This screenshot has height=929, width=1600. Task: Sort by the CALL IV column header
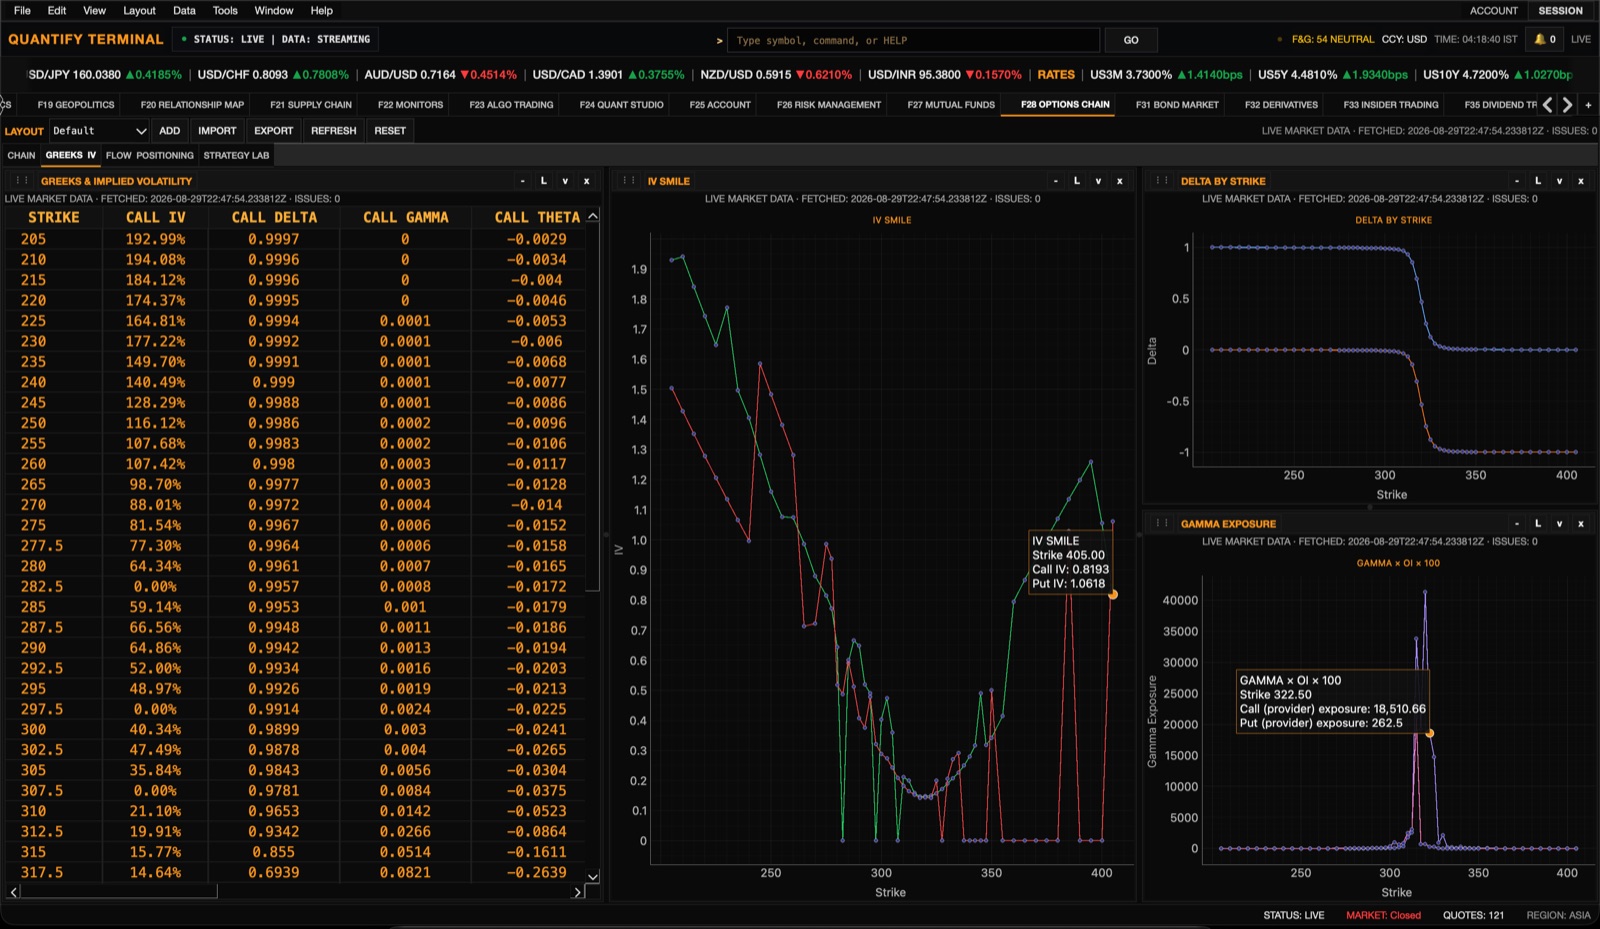(155, 217)
